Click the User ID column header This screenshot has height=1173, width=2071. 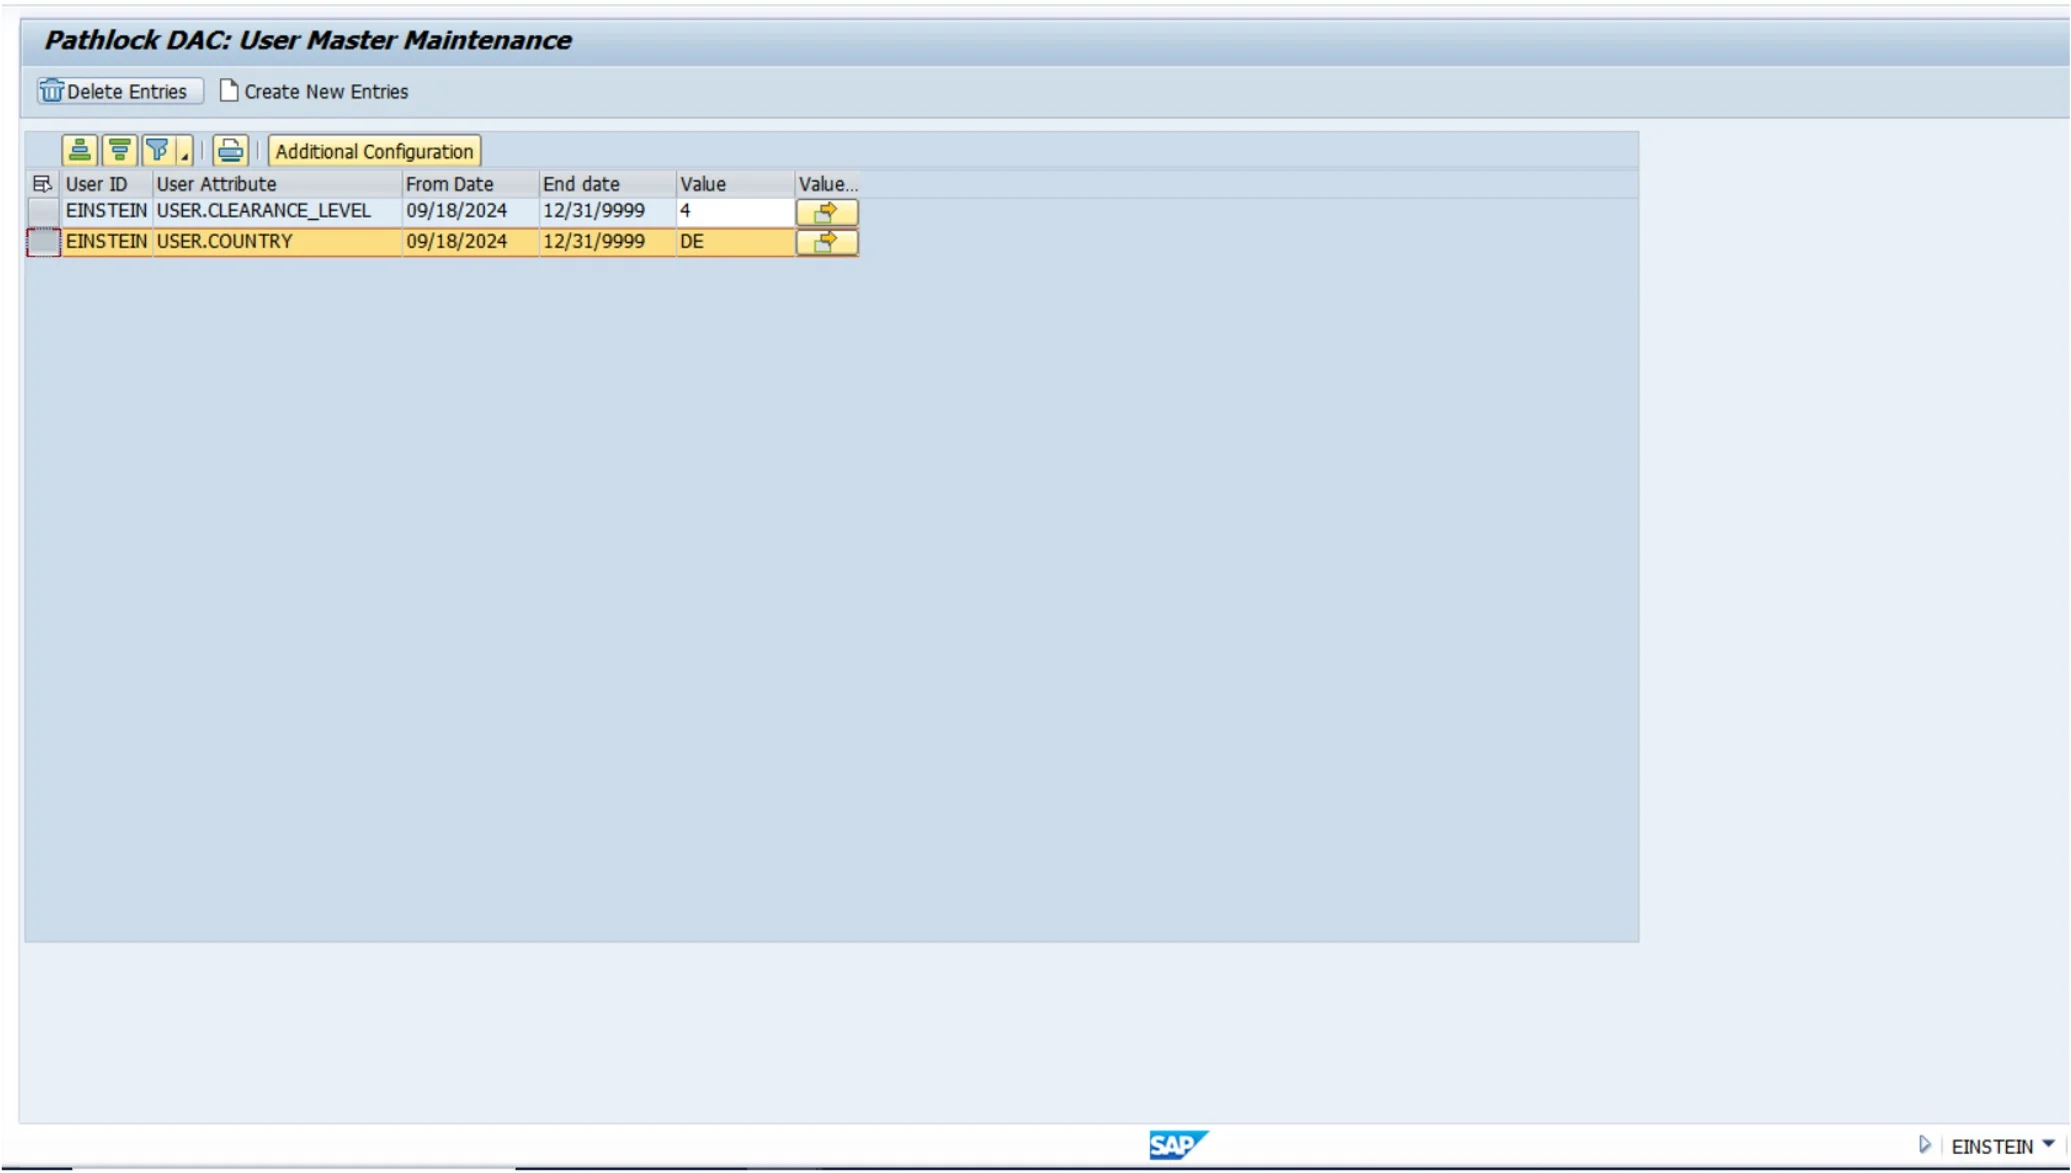tap(107, 184)
